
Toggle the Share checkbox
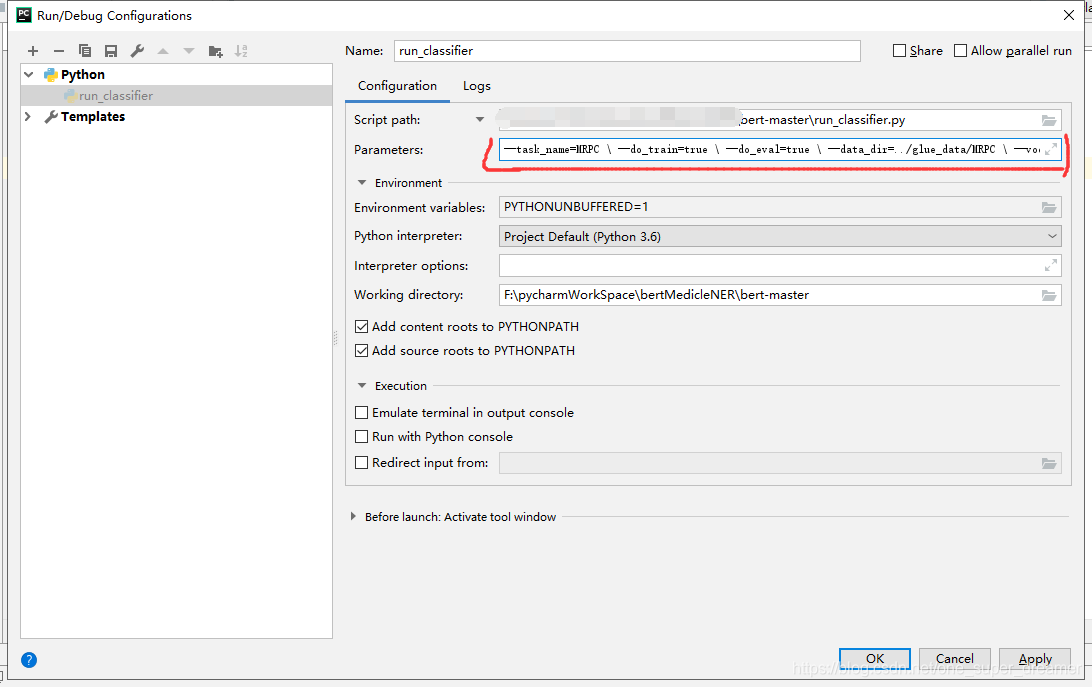pyautogui.click(x=899, y=51)
